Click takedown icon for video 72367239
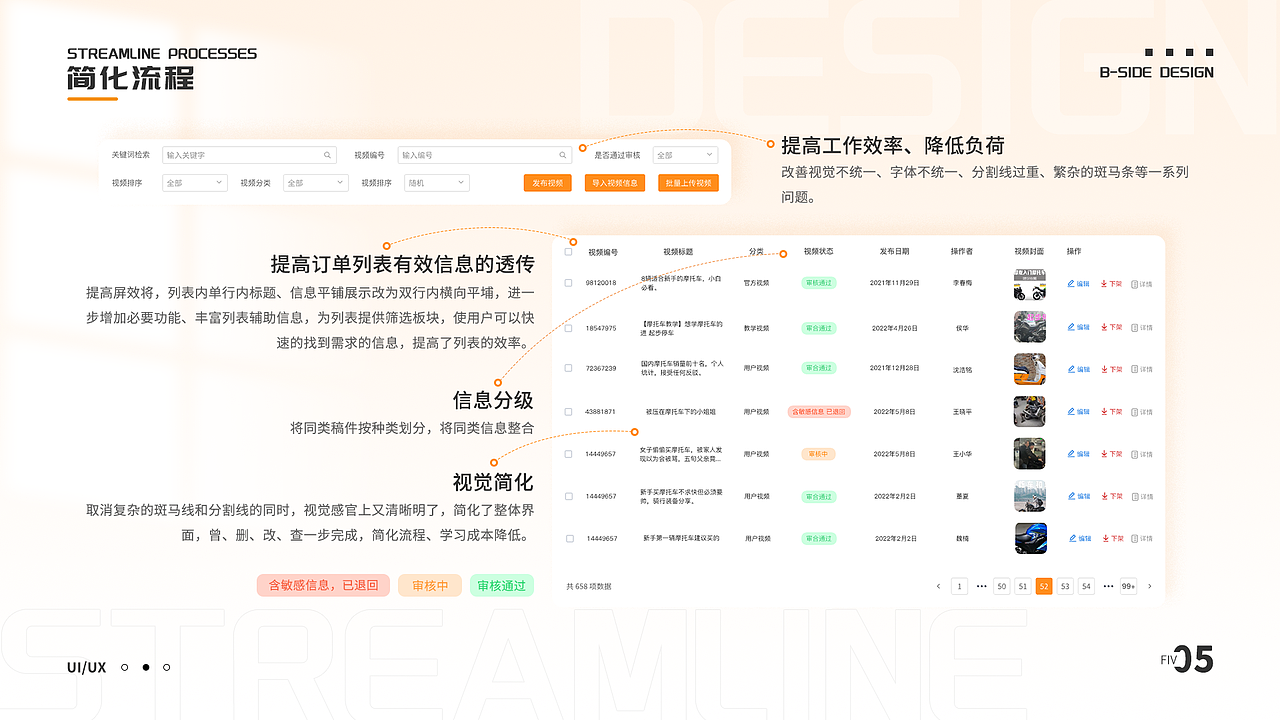Image resolution: width=1280 pixels, height=720 pixels. tap(1104, 369)
